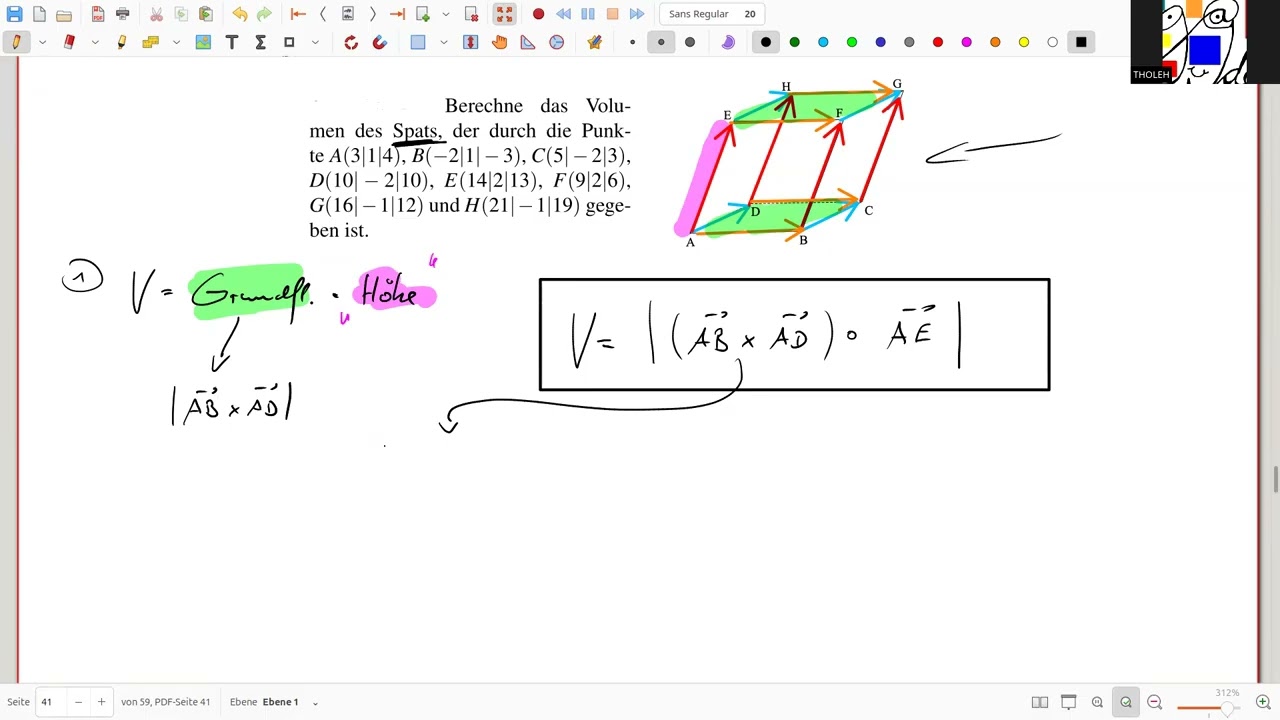
Task: Toggle grid snapping magnet icon
Action: [x=379, y=42]
